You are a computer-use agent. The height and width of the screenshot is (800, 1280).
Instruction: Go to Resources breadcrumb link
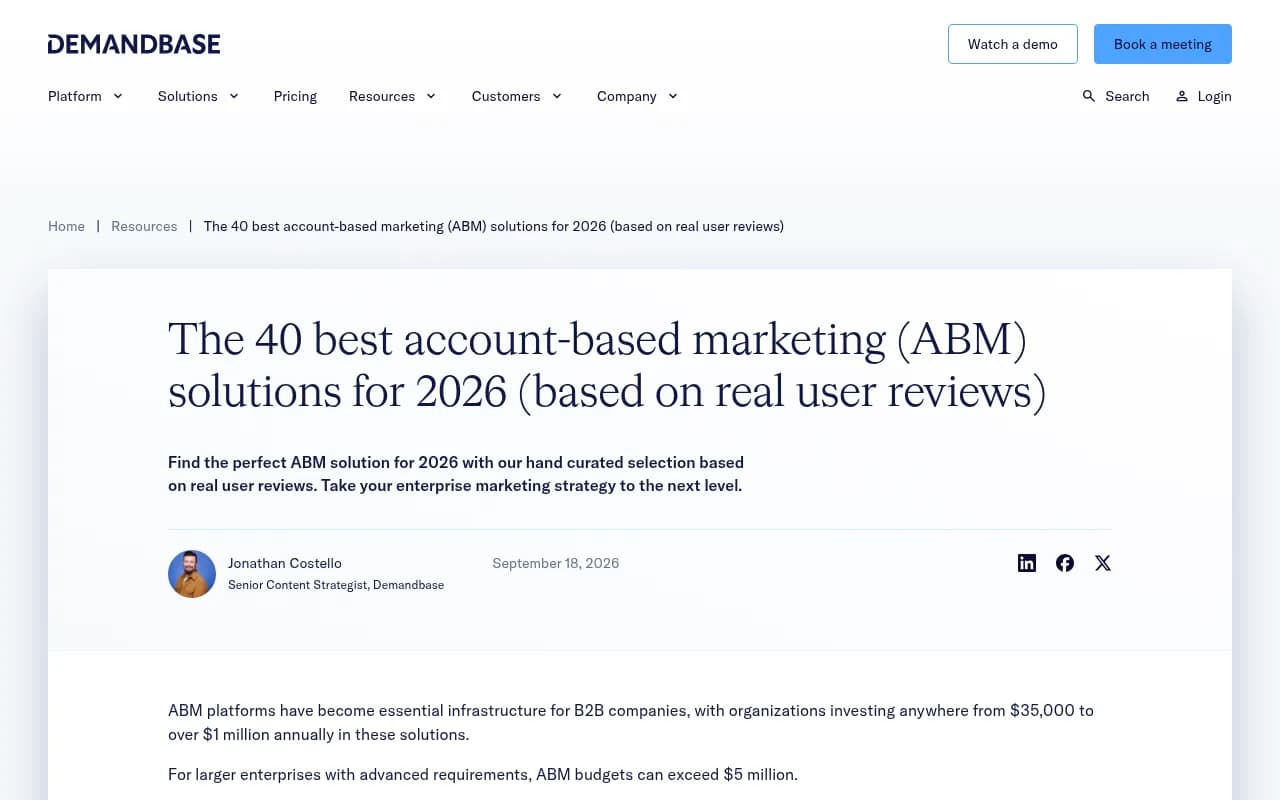144,226
